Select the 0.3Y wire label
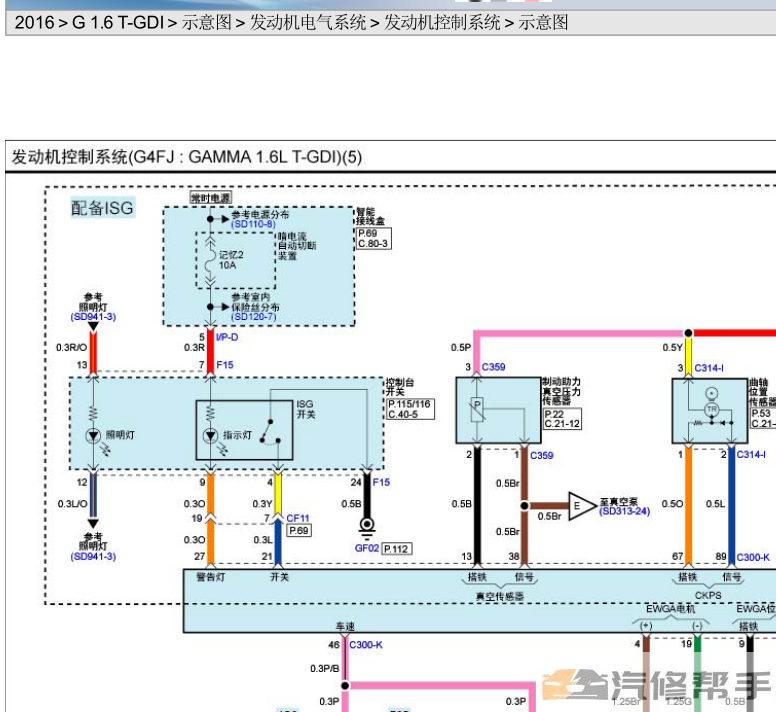 262,504
